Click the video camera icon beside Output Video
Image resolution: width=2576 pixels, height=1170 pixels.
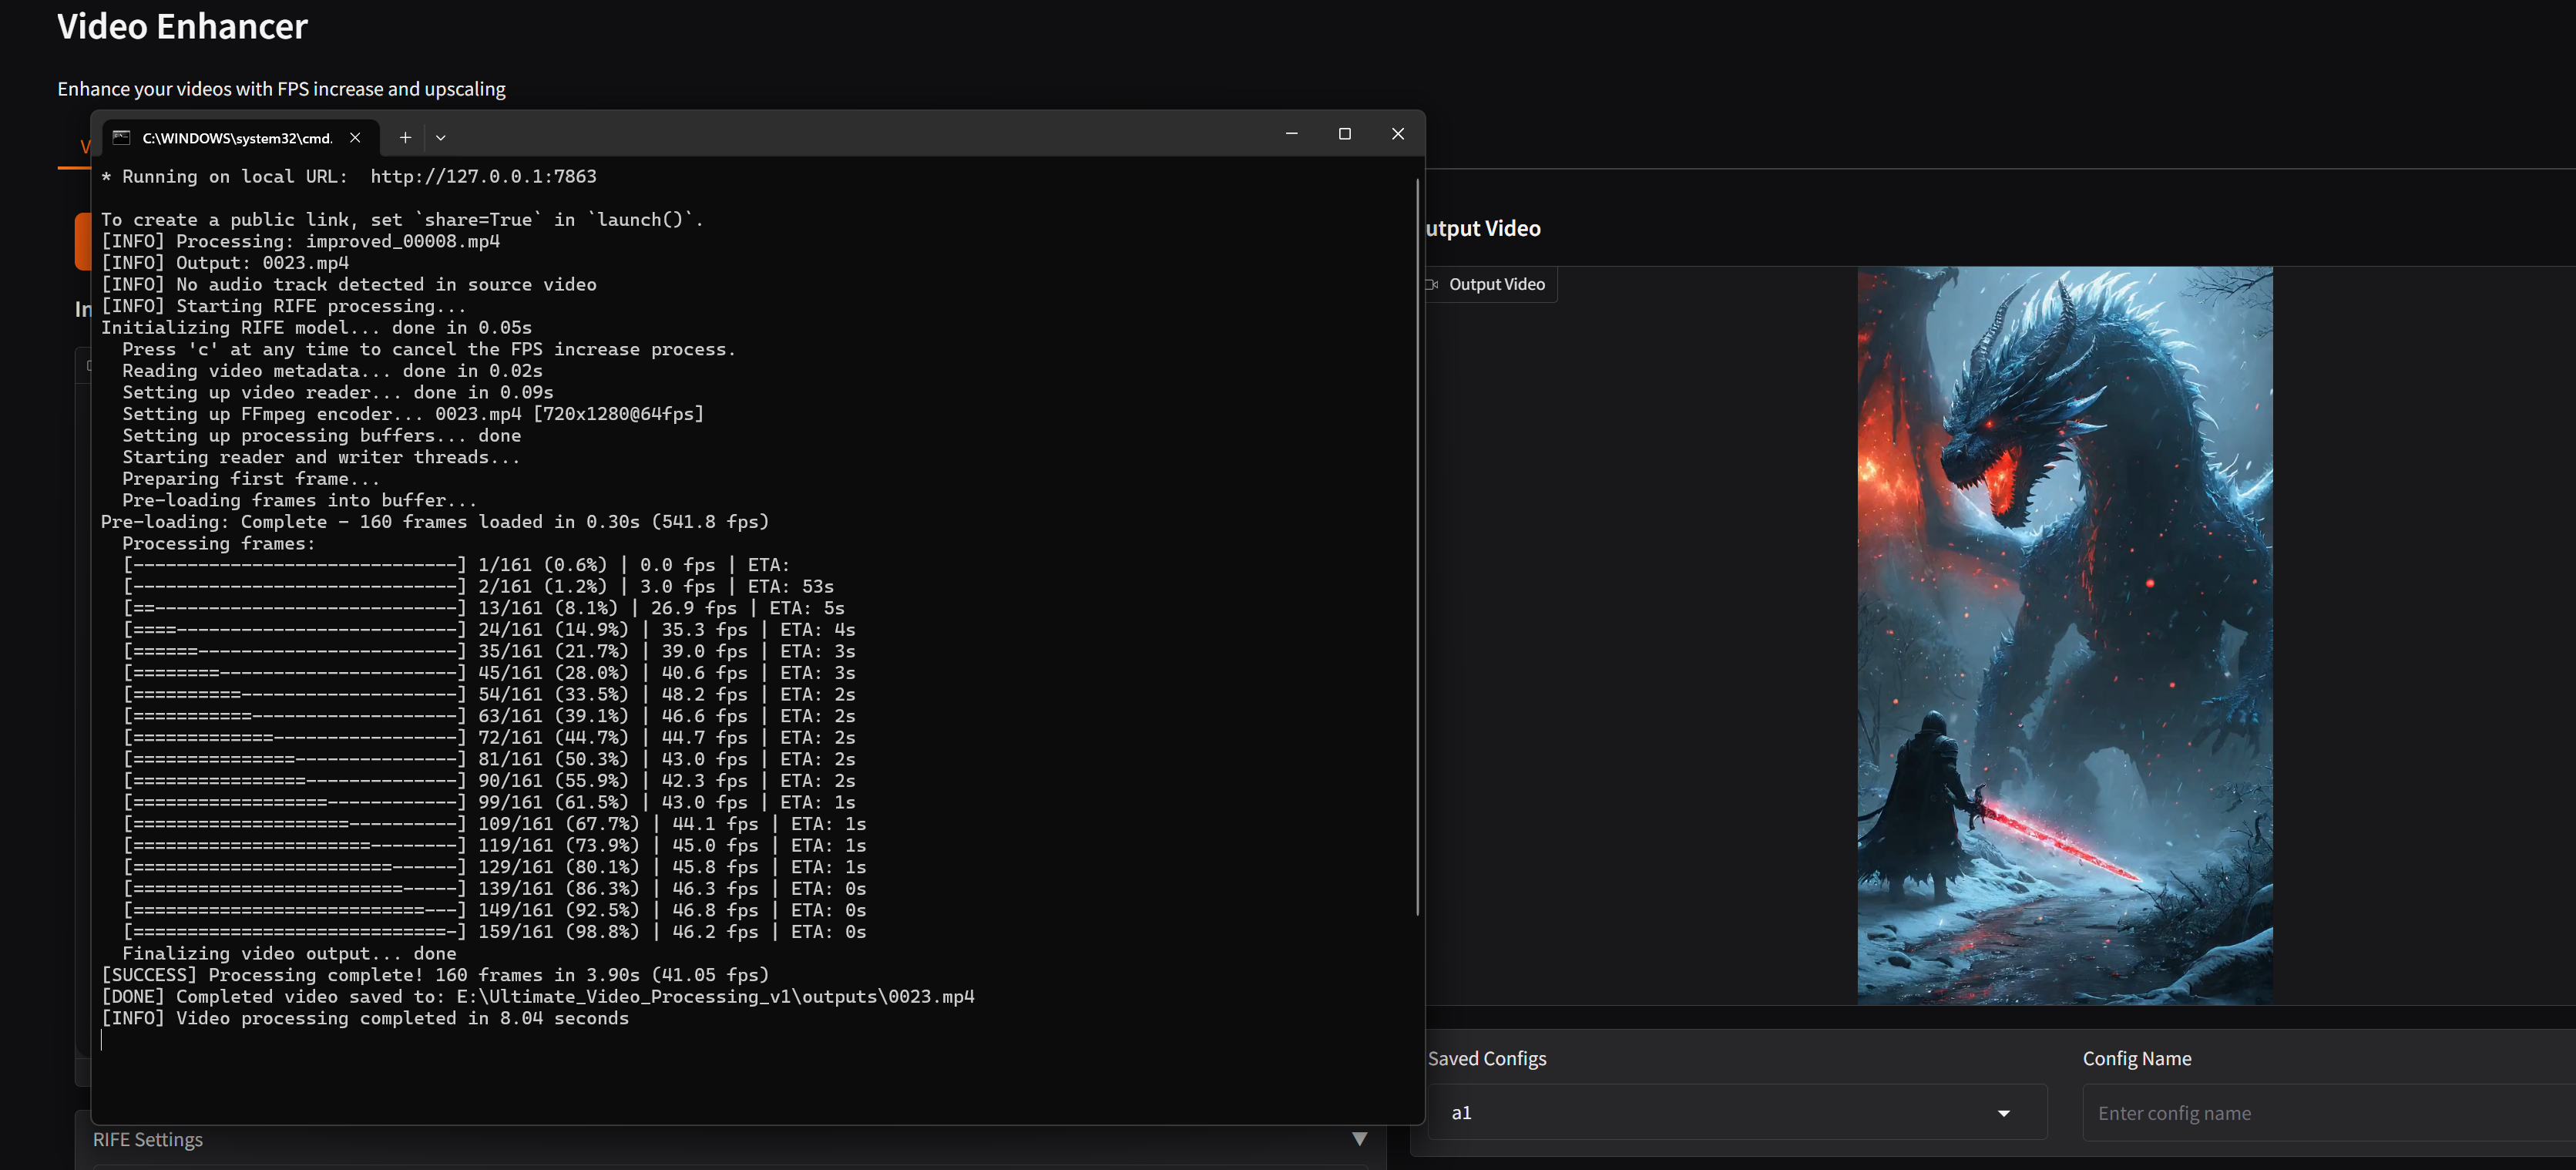pos(1430,284)
